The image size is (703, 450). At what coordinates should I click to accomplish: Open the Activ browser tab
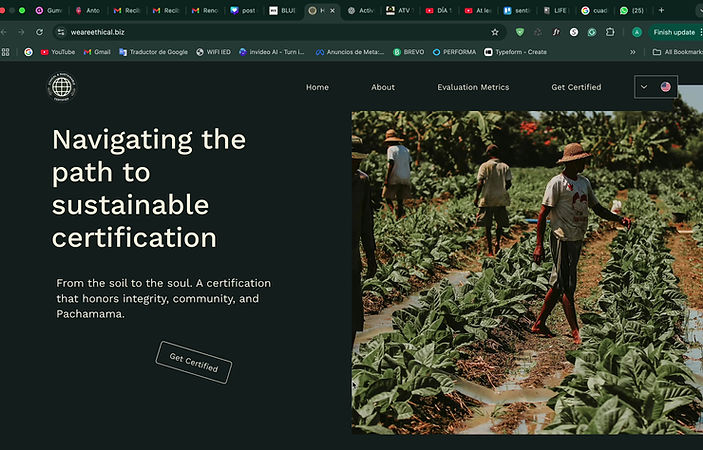360,10
